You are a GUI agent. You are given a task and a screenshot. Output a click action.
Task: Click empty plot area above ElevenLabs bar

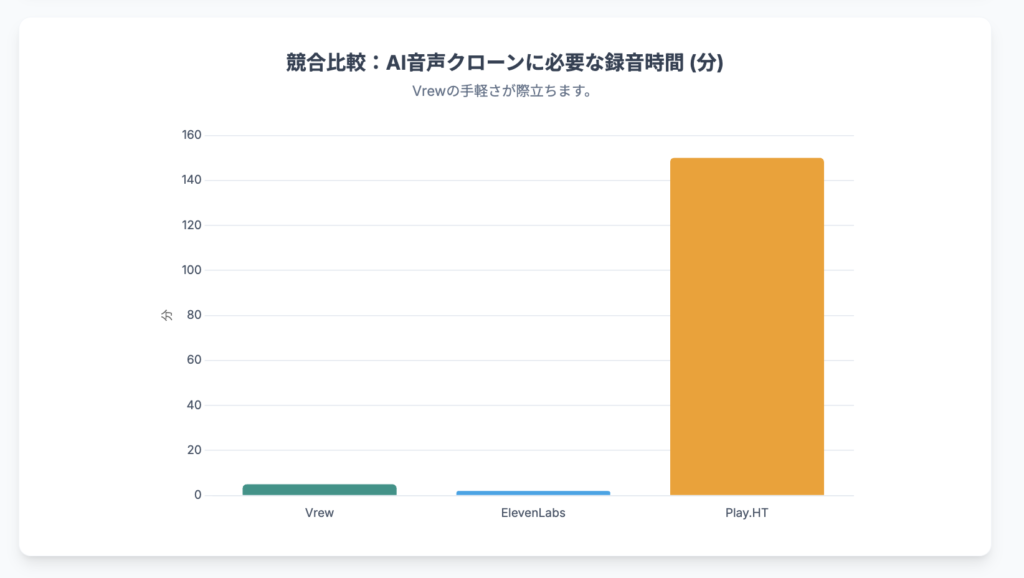[533, 313]
